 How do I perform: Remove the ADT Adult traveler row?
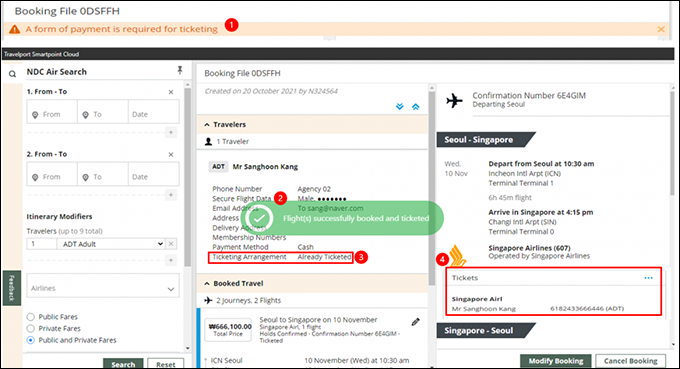pos(171,244)
